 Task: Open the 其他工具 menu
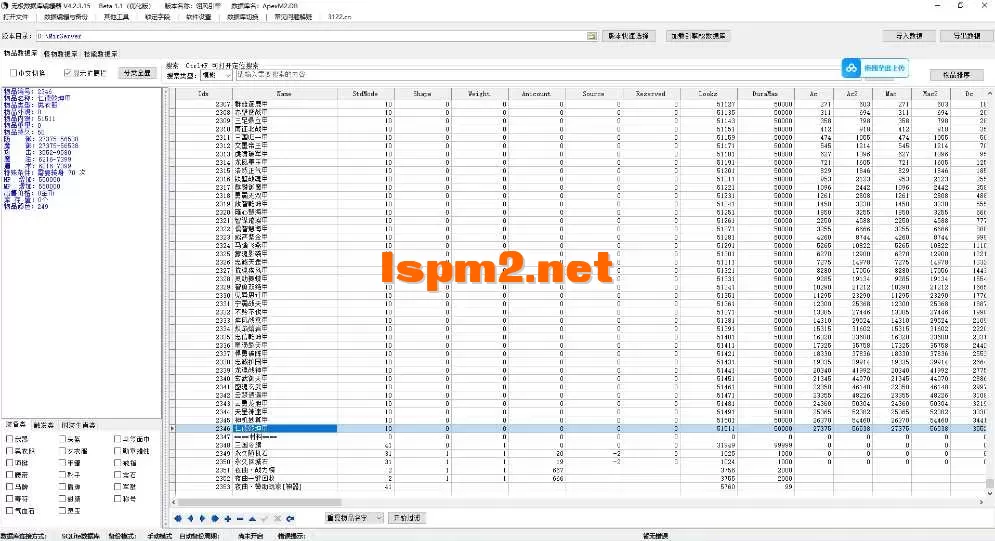point(116,17)
